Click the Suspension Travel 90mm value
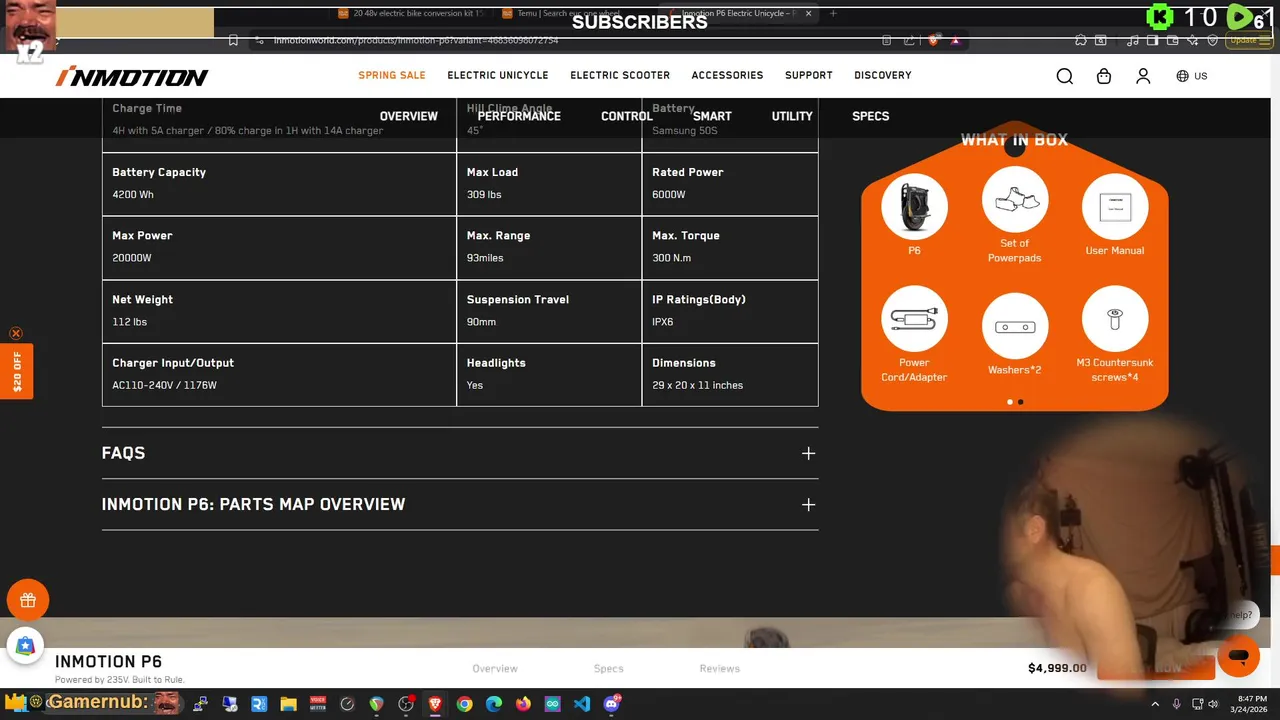The width and height of the screenshot is (1280, 720). pyautogui.click(x=481, y=322)
